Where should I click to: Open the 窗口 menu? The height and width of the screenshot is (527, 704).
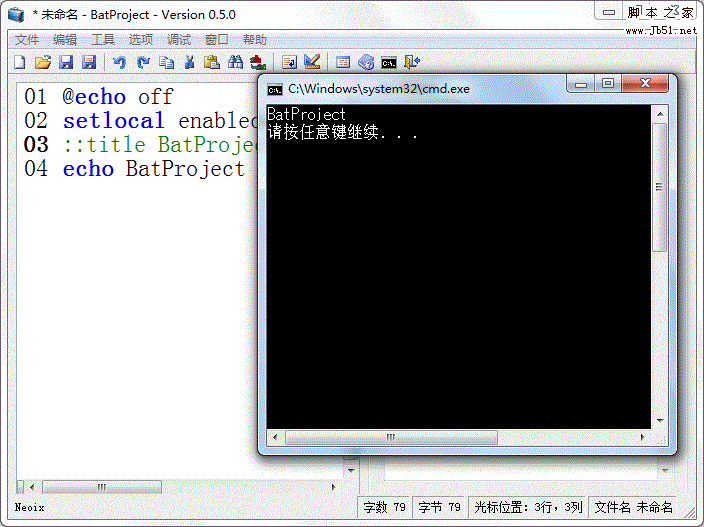(217, 40)
